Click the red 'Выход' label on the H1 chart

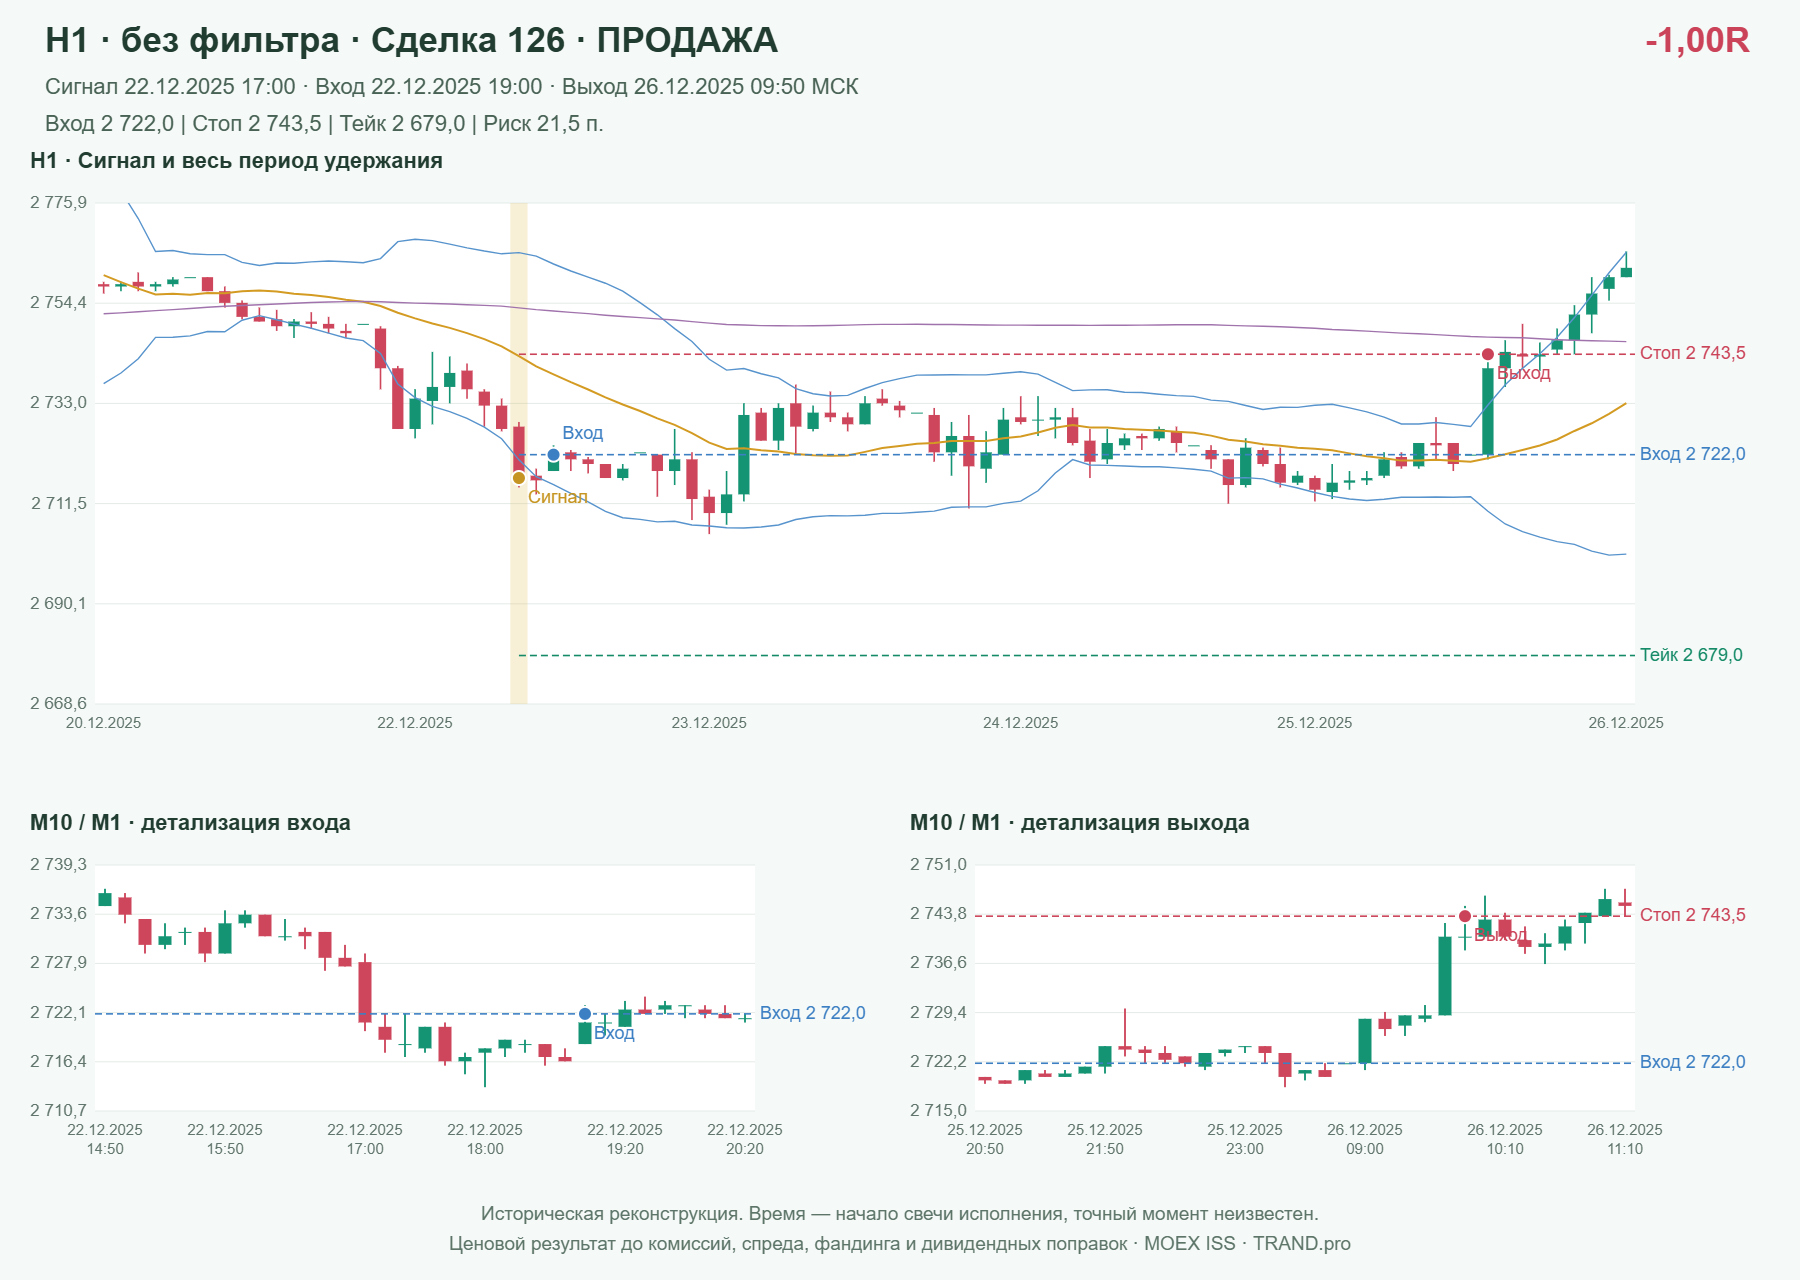(x=1524, y=374)
